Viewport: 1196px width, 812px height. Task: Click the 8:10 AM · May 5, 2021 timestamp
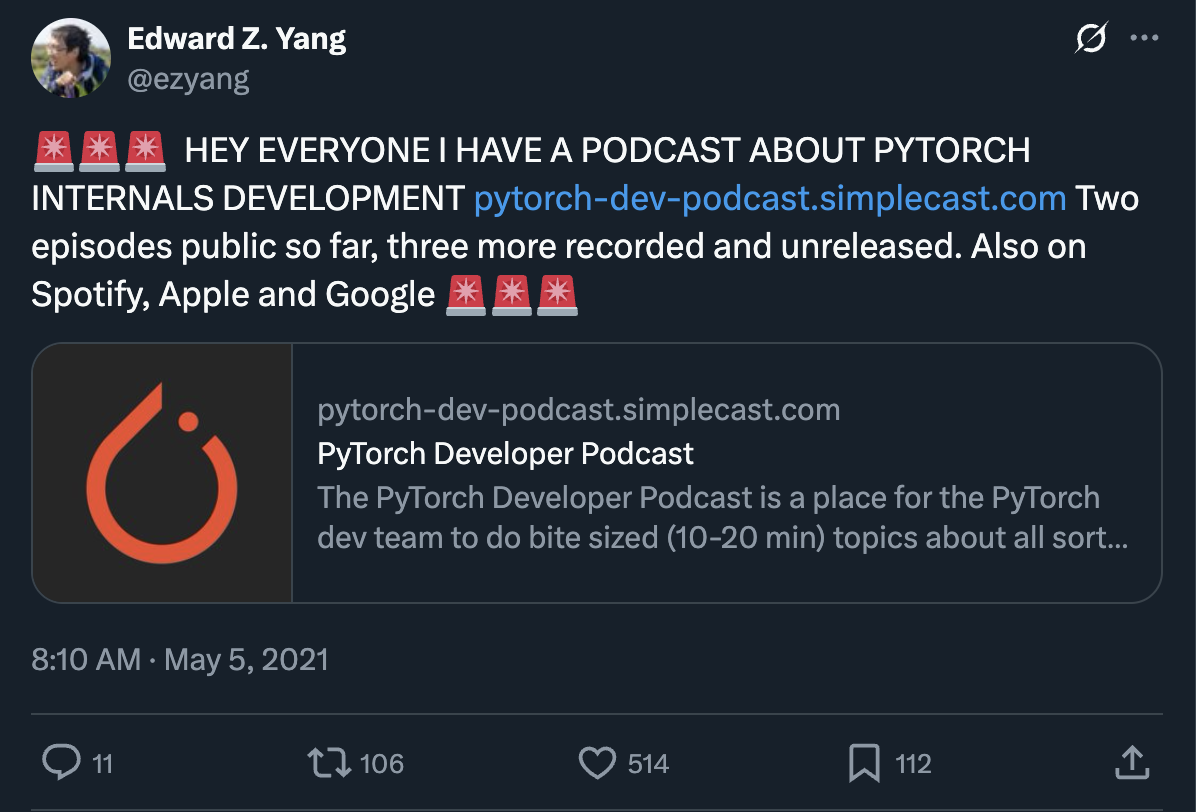[180, 660]
